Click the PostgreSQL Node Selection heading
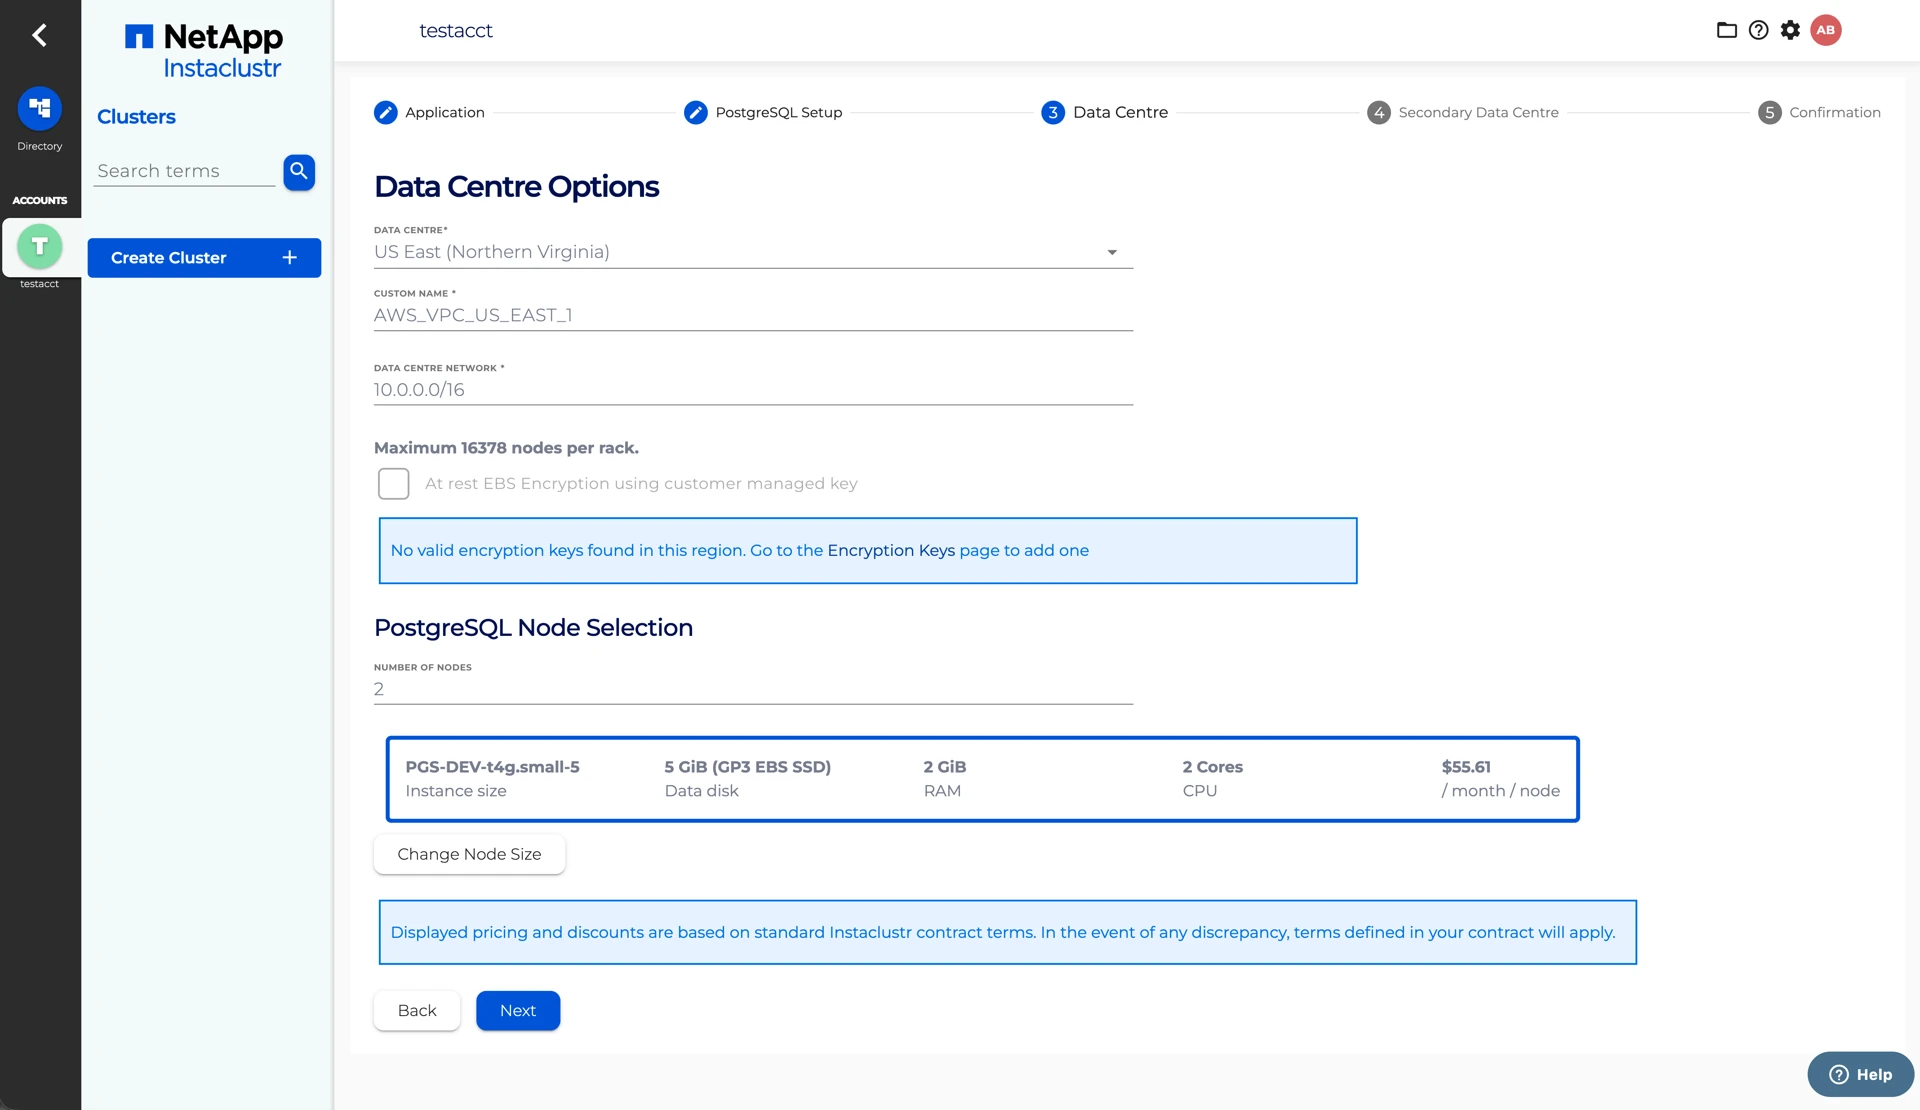Viewport: 1920px width, 1110px height. [533, 628]
